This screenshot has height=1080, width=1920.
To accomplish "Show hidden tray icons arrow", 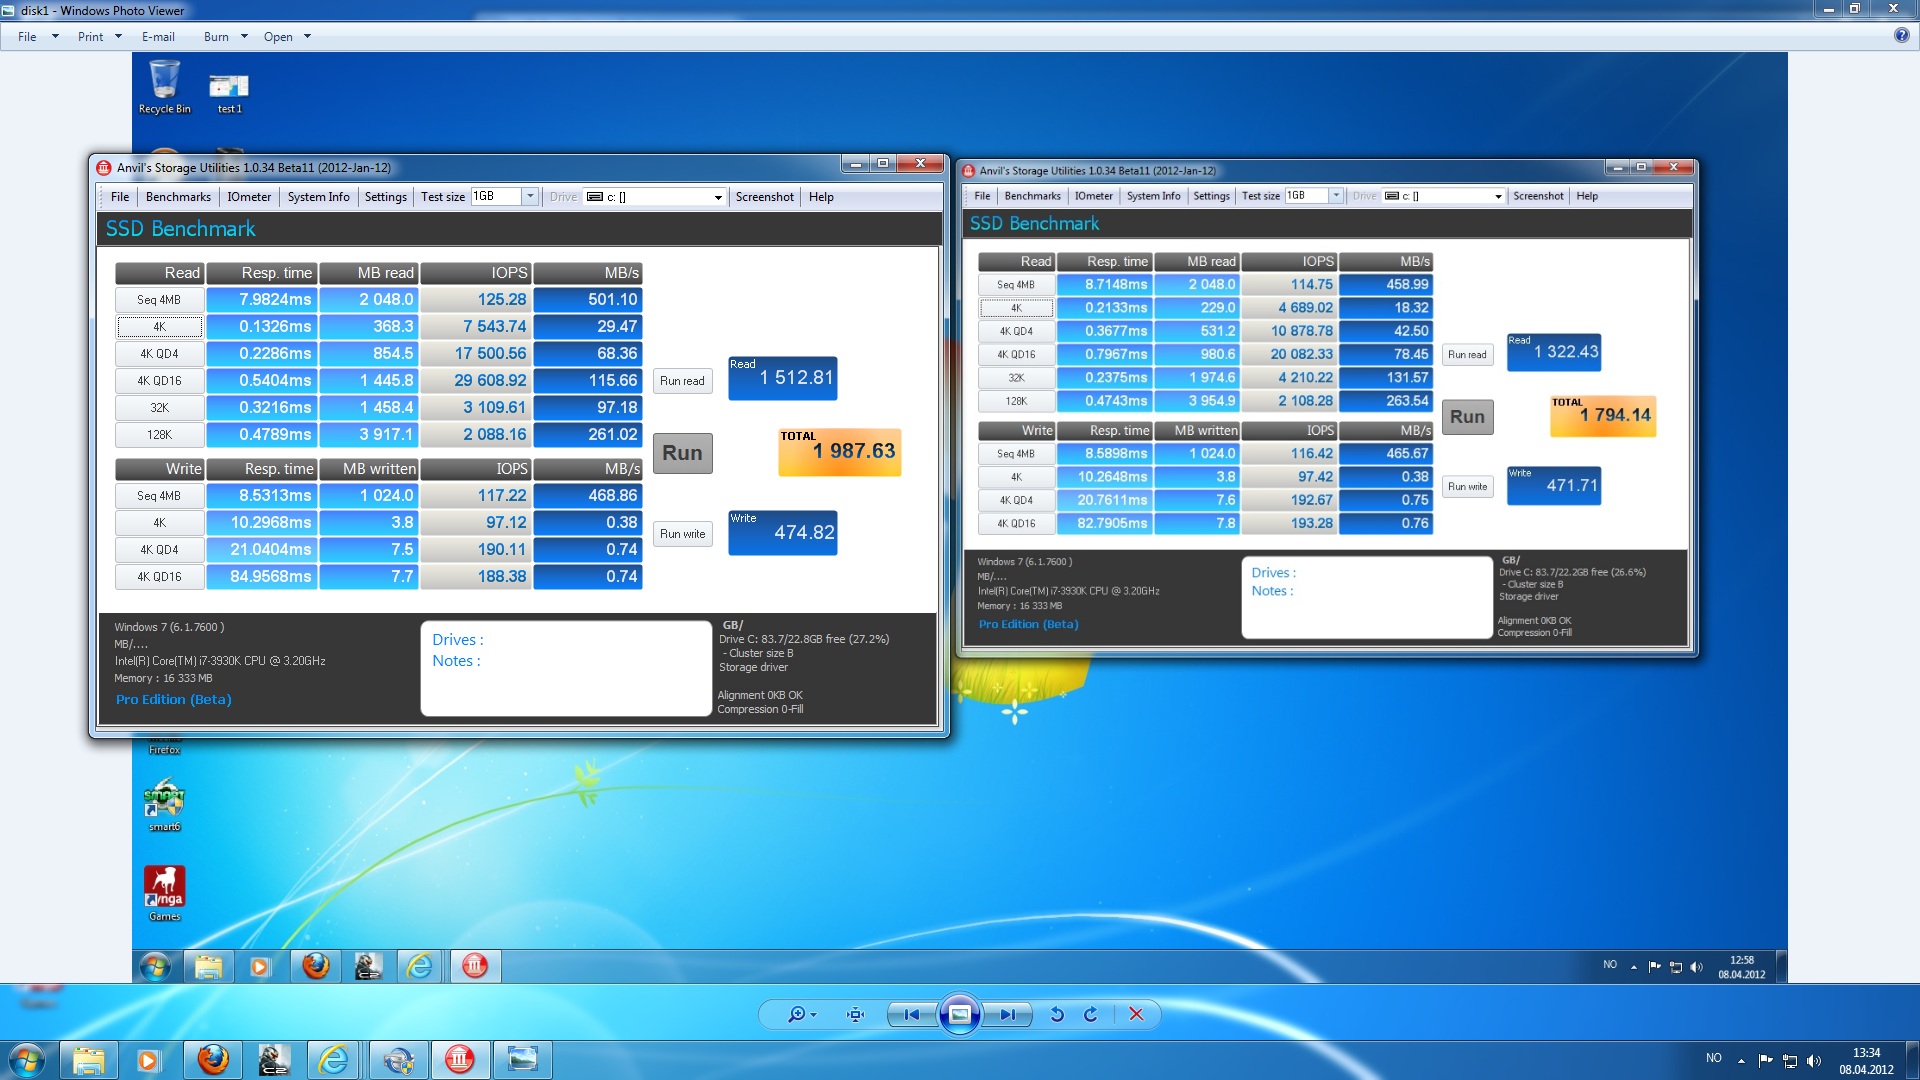I will click(x=1741, y=1060).
